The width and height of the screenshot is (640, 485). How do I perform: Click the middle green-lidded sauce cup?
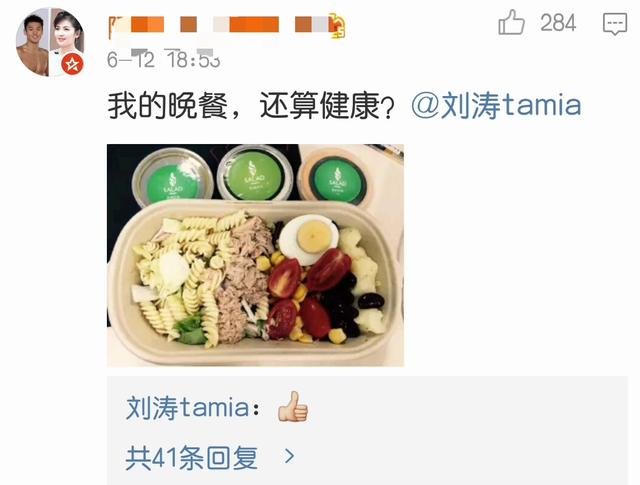[255, 173]
